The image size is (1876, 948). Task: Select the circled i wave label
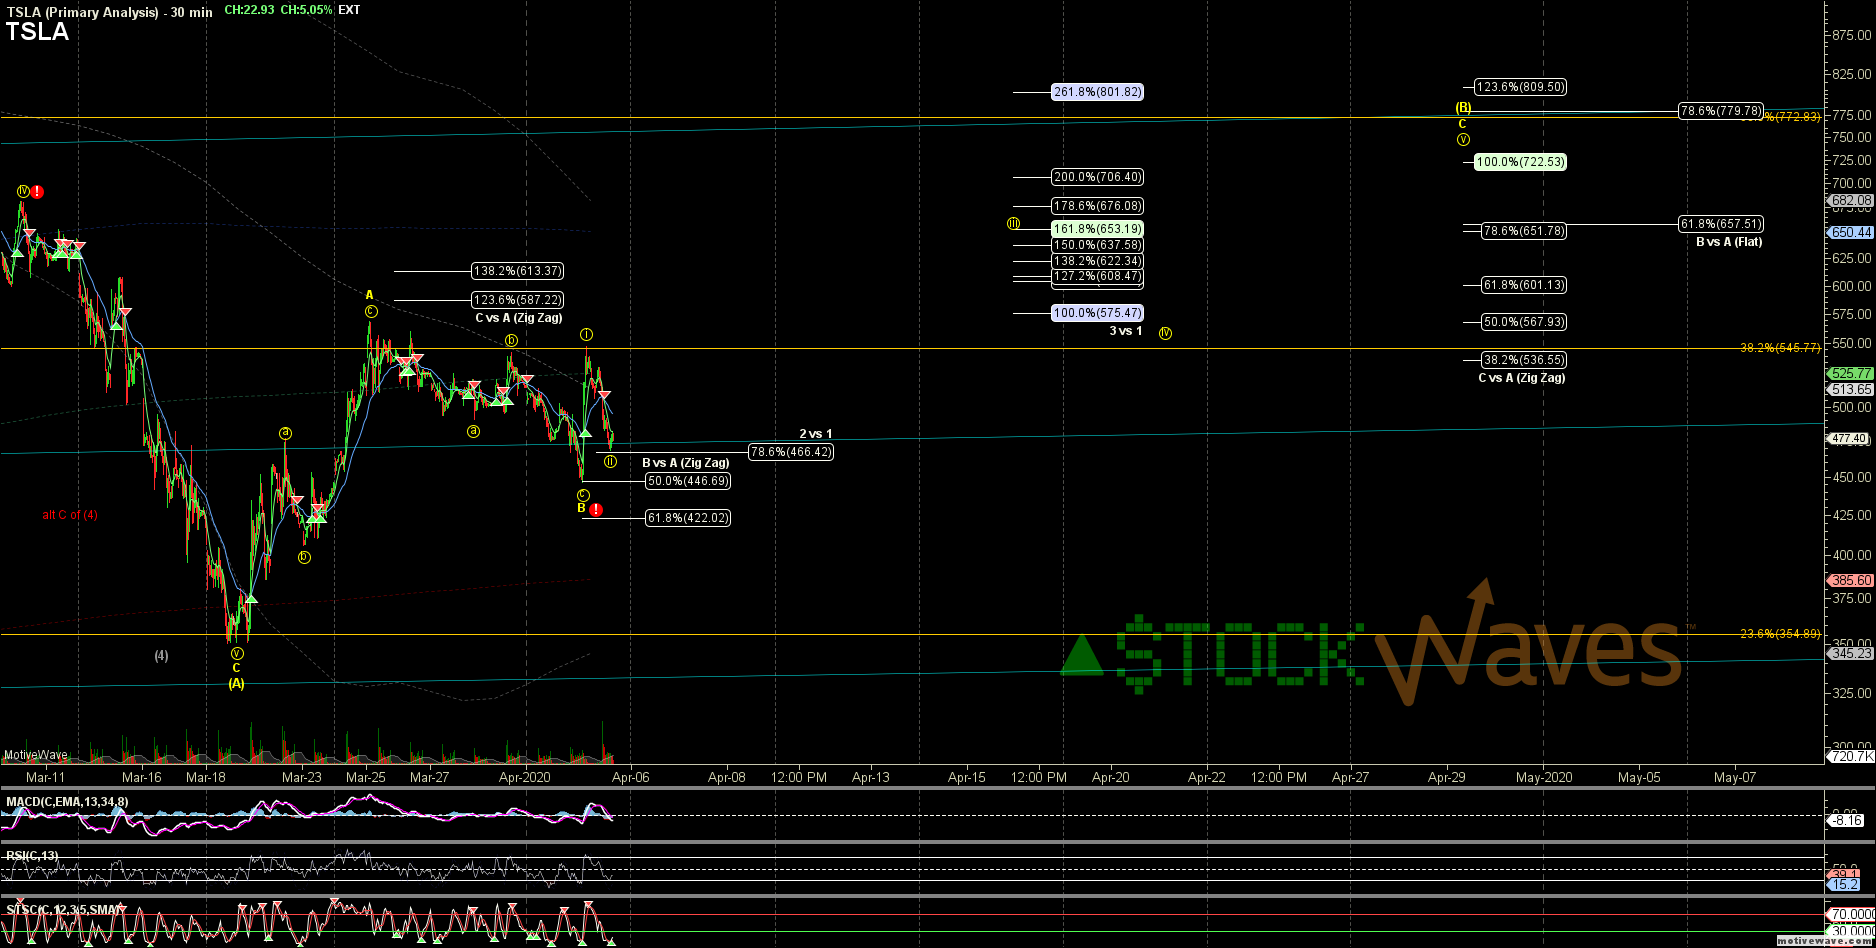[x=587, y=334]
